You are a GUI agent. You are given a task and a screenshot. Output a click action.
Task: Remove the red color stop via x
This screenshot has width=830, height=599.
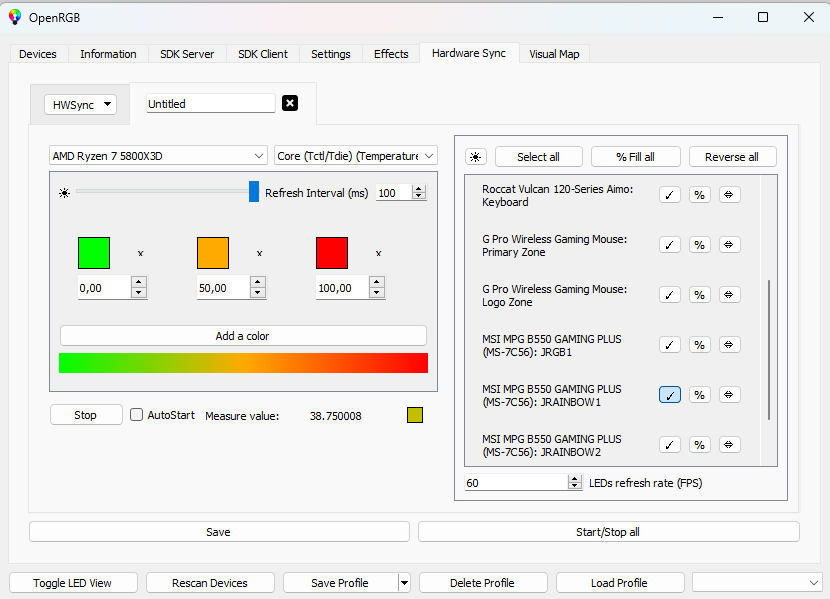tap(378, 253)
